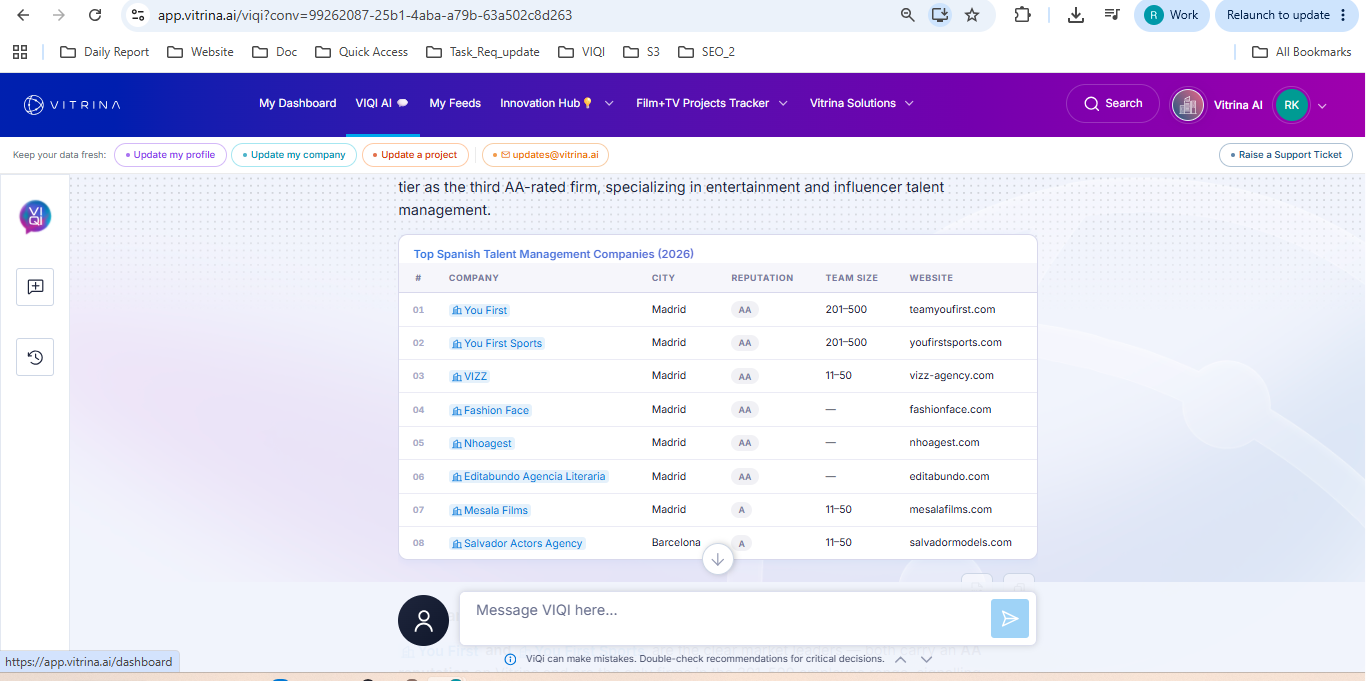The height and width of the screenshot is (681, 1366).
Task: Open the Vitrina AI company avatar image
Action: (x=1188, y=105)
